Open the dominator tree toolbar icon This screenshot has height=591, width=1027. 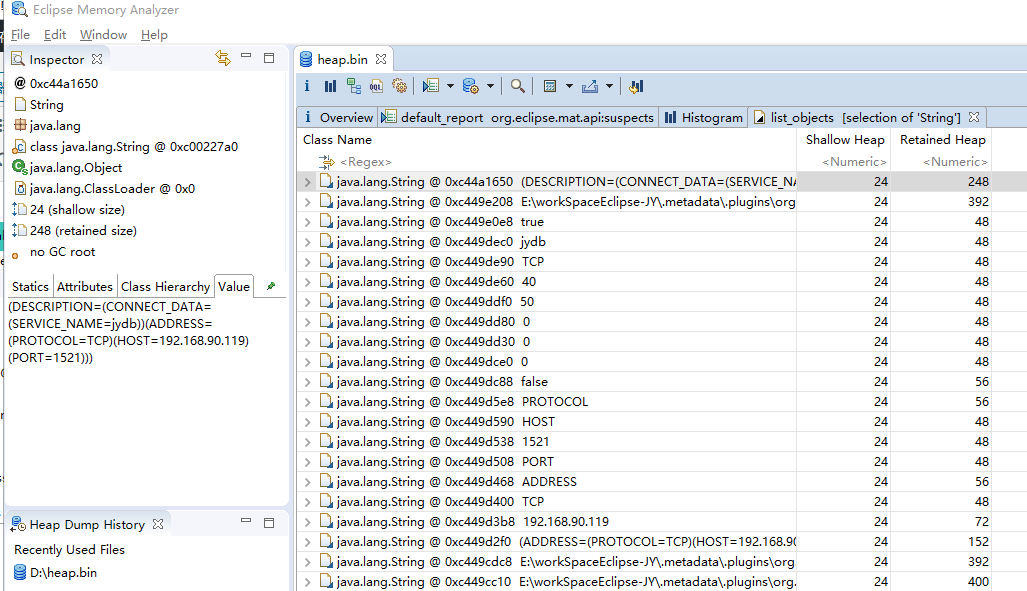pyautogui.click(x=354, y=86)
